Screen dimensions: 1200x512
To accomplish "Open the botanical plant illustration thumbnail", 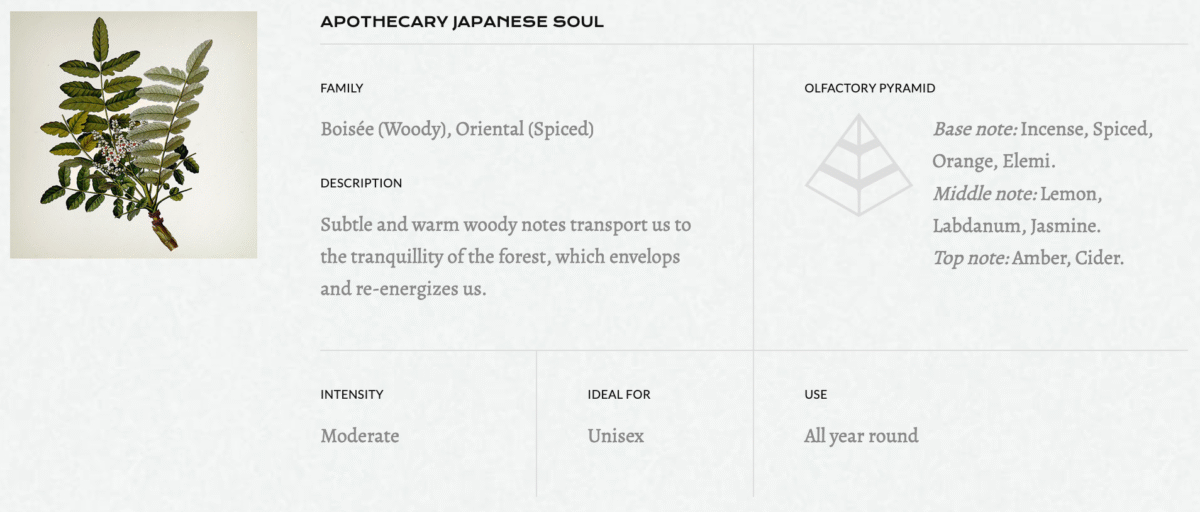I will pyautogui.click(x=134, y=135).
